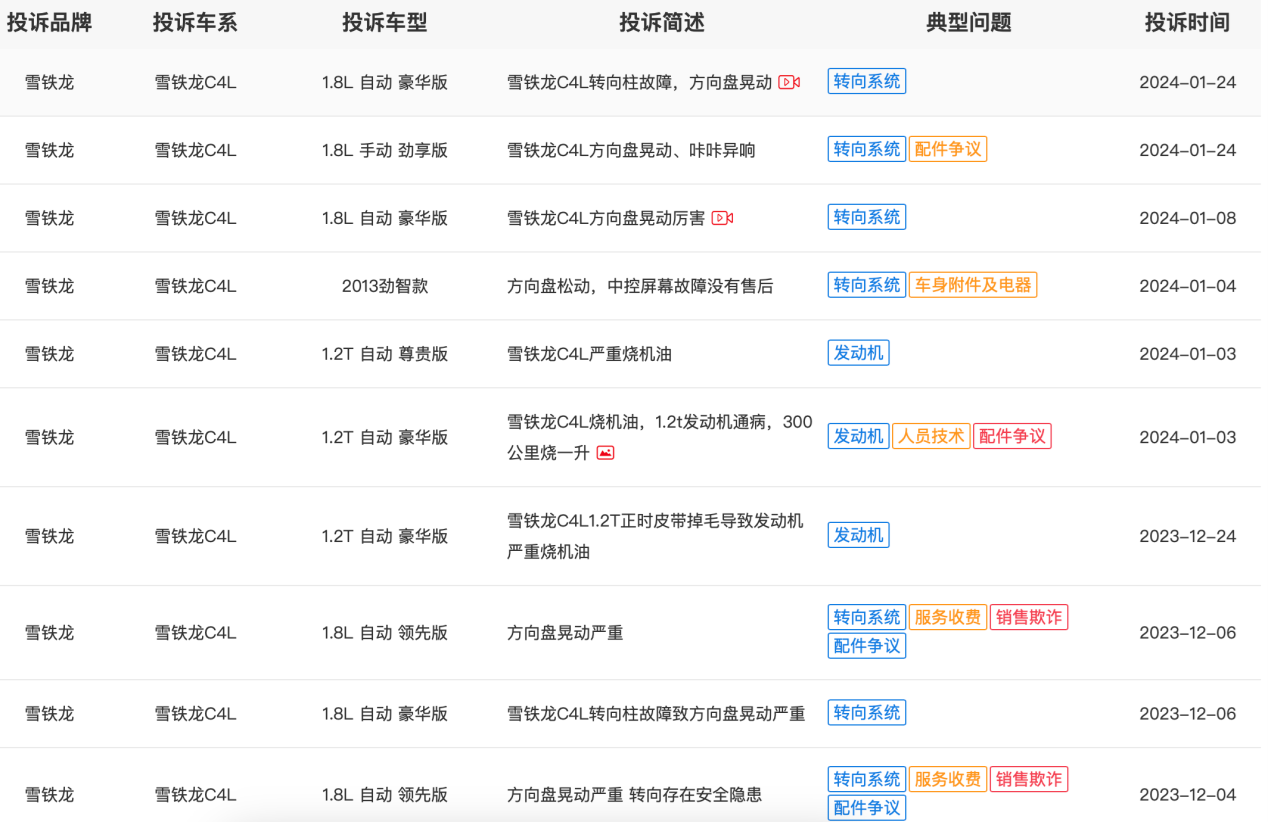This screenshot has height=822, width=1268.
Task: Select the 车身附件及电器 tag
Action: 973,285
